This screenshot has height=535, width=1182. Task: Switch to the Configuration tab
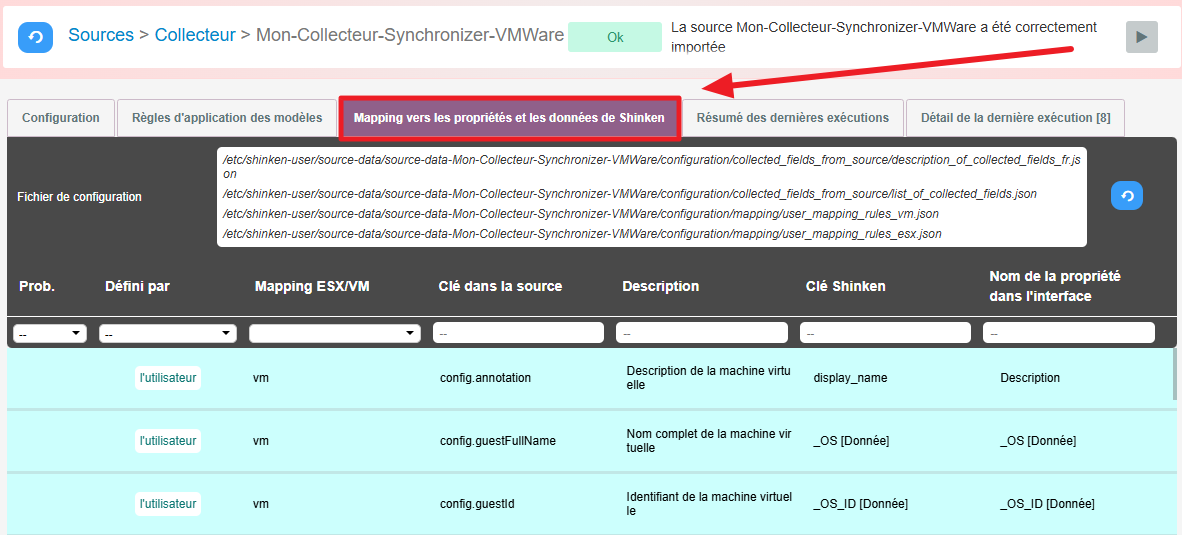61,118
